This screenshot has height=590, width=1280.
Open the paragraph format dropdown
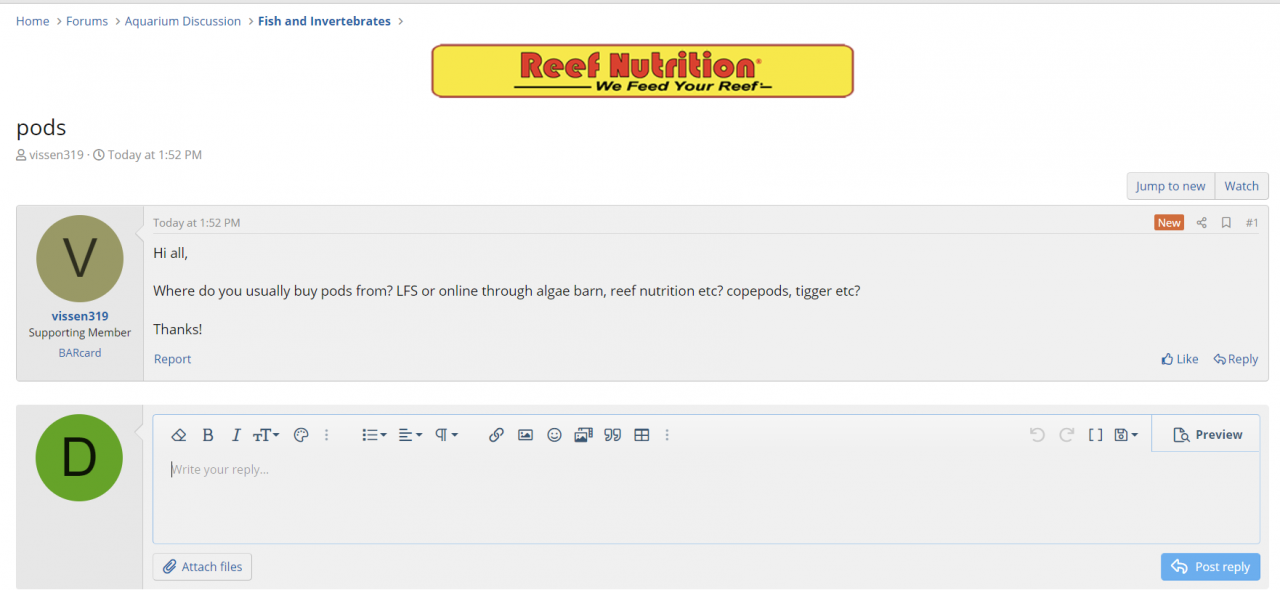click(x=446, y=435)
